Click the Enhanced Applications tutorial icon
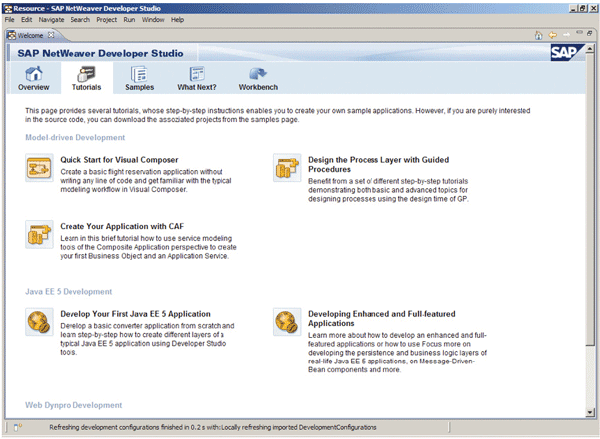The image size is (600, 439). pyautogui.click(x=286, y=321)
